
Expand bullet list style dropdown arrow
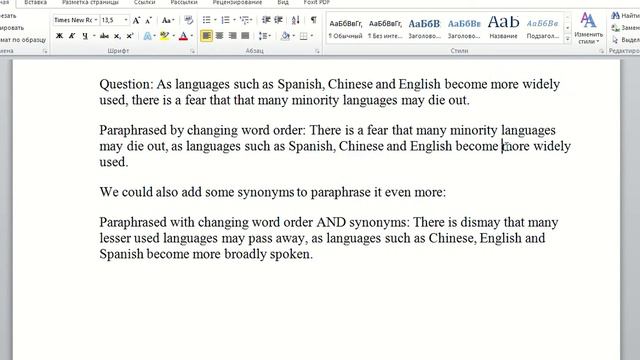[x=215, y=20]
